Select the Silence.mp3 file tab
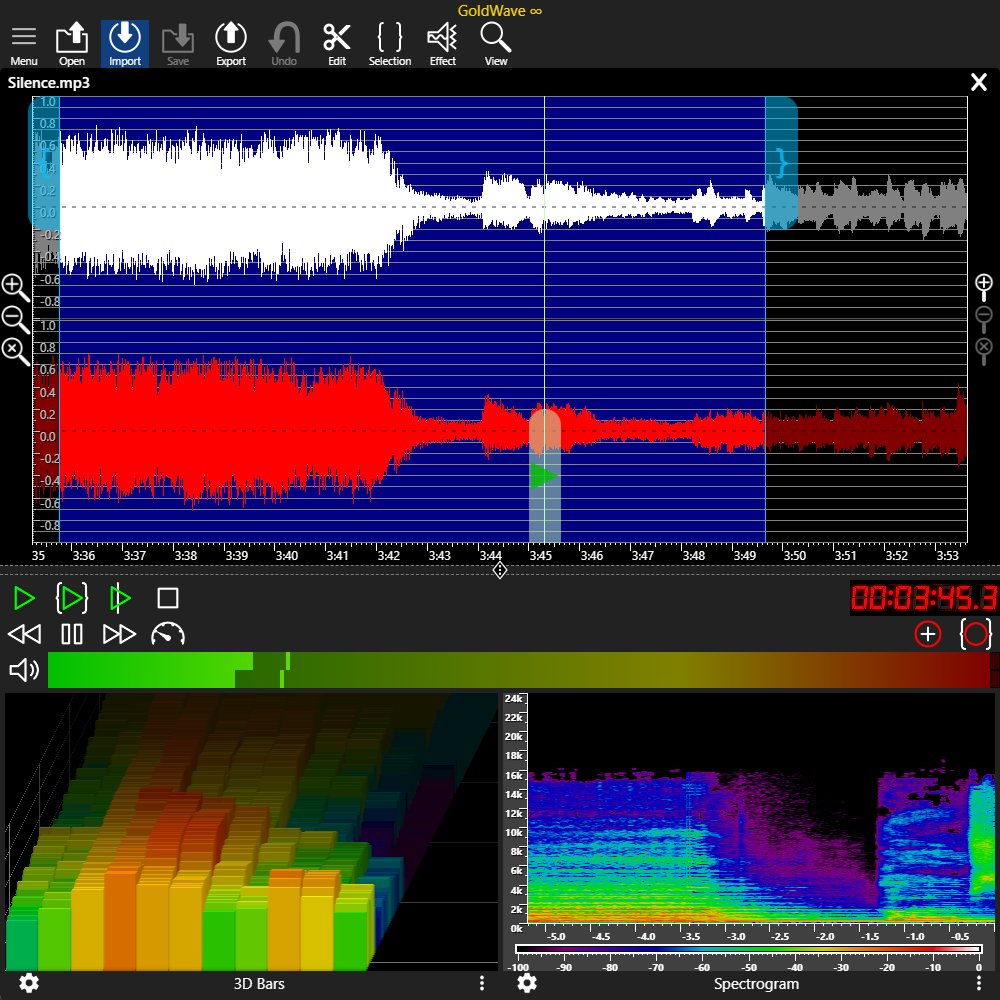This screenshot has width=1000, height=1000. click(x=48, y=83)
